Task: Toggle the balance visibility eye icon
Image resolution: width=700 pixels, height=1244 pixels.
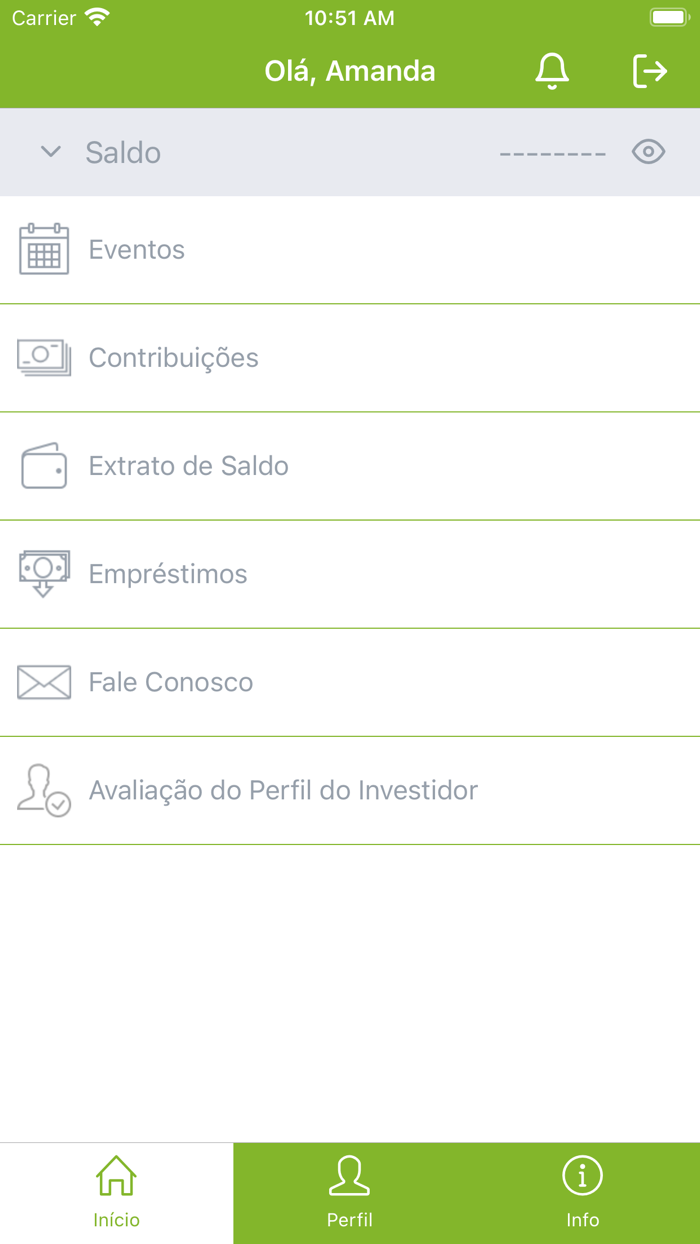Action: (648, 152)
